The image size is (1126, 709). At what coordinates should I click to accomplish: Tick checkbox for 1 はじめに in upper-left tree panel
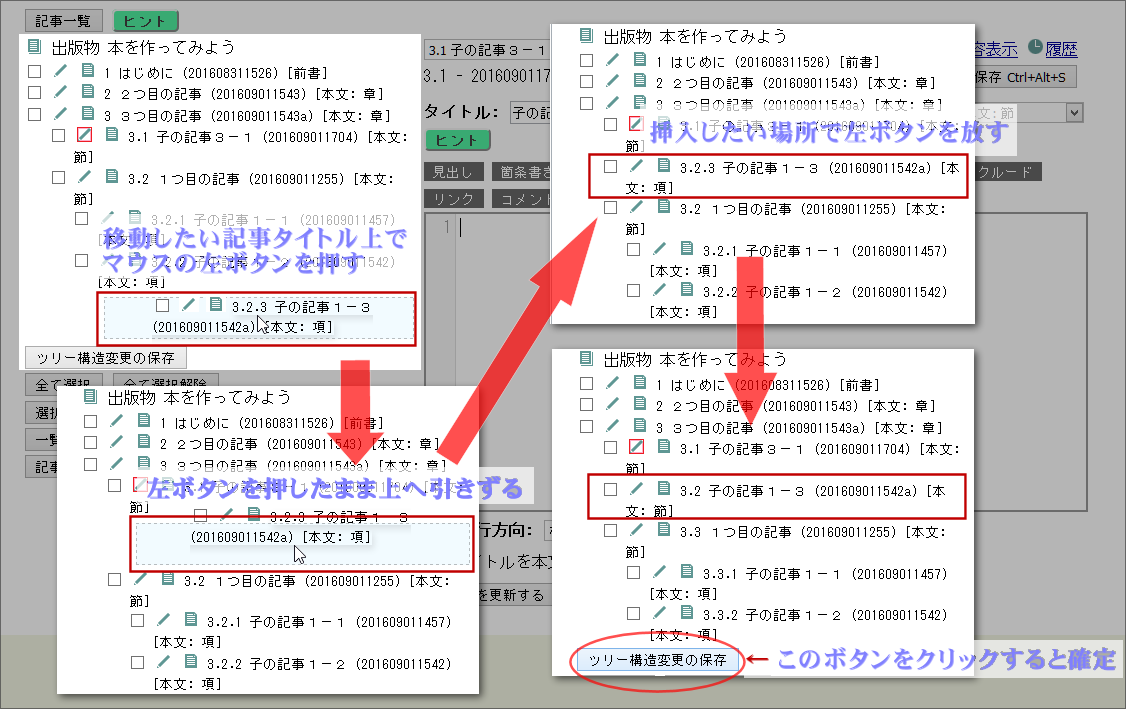[x=34, y=71]
